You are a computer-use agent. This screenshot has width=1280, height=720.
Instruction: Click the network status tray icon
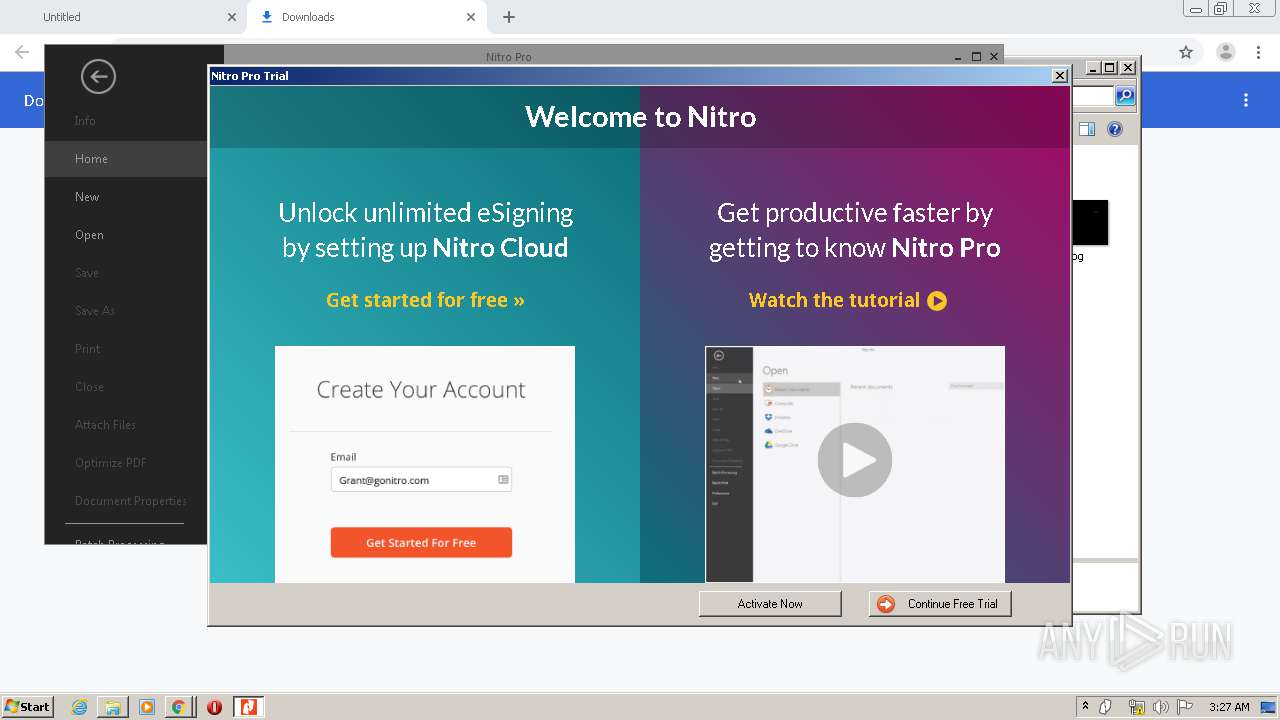coord(1136,707)
